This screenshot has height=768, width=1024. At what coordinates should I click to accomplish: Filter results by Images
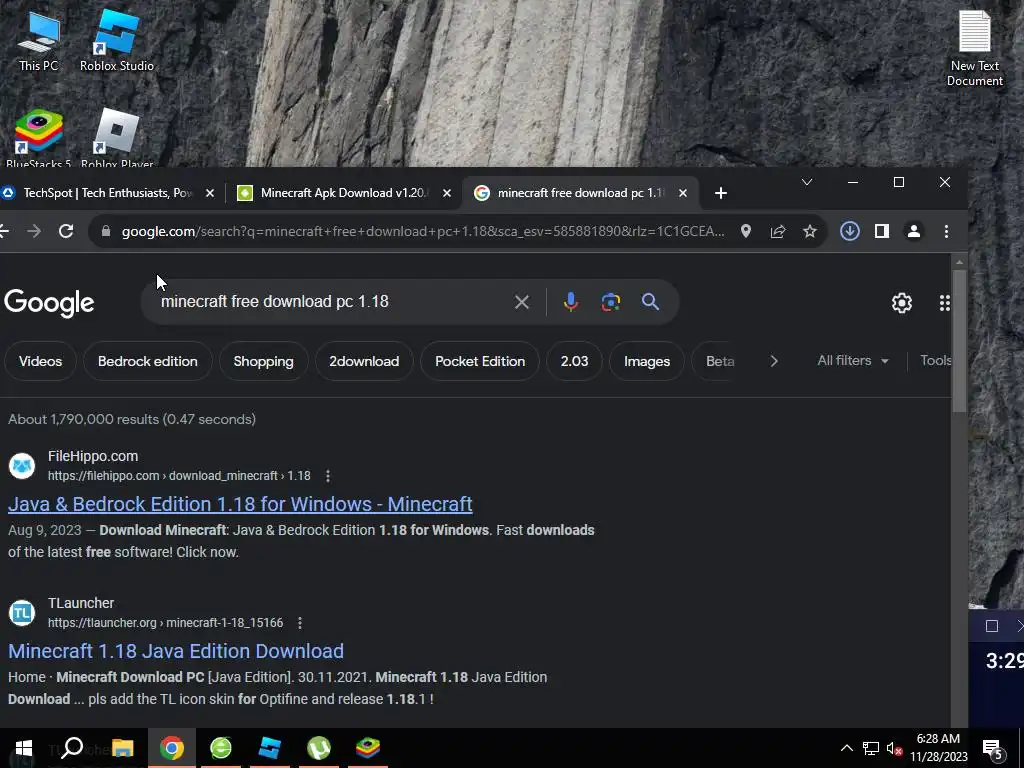[647, 361]
